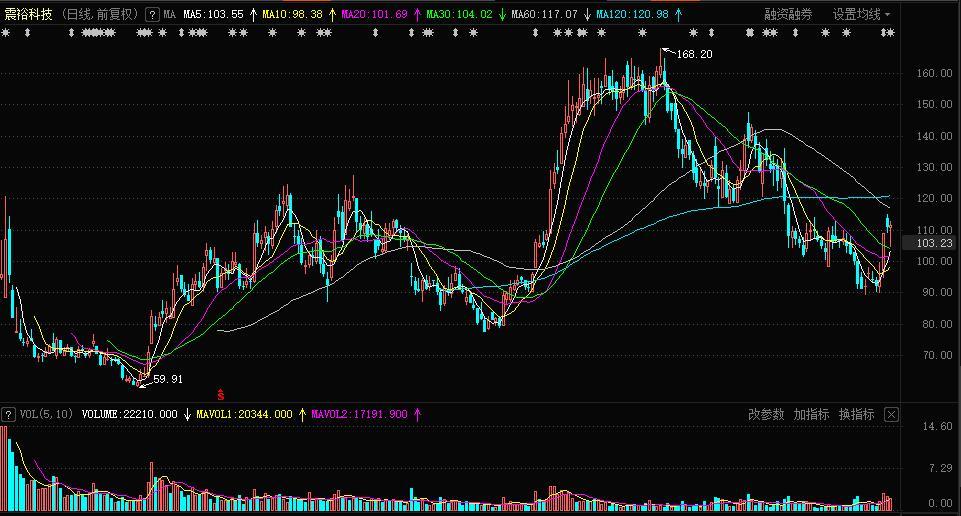Click the 70.00 price axis label
This screenshot has width=961, height=516.
(x=937, y=355)
